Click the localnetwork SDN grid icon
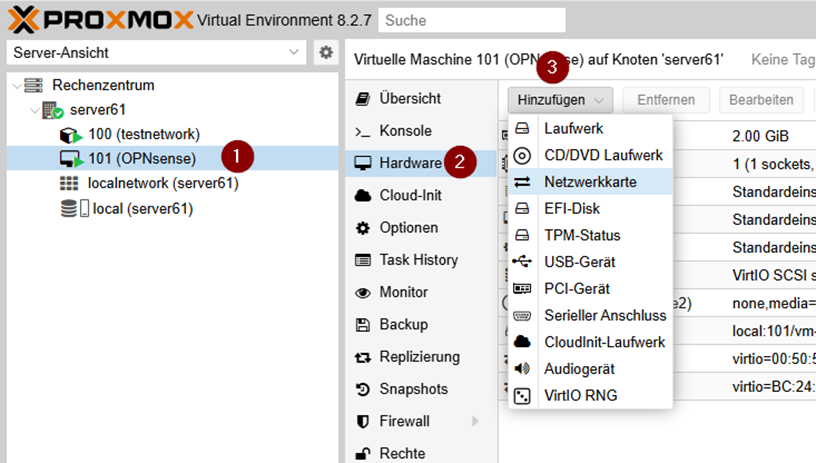Image resolution: width=816 pixels, height=463 pixels. tap(69, 183)
